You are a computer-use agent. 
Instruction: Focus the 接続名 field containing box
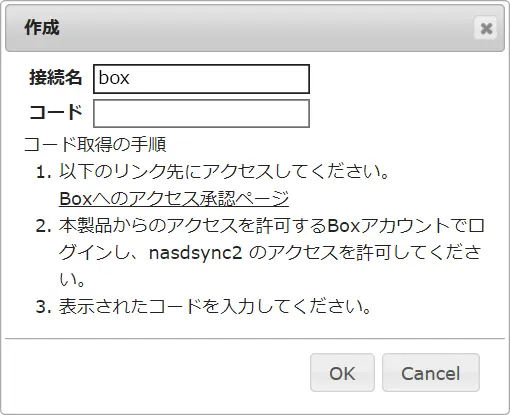pos(201,79)
